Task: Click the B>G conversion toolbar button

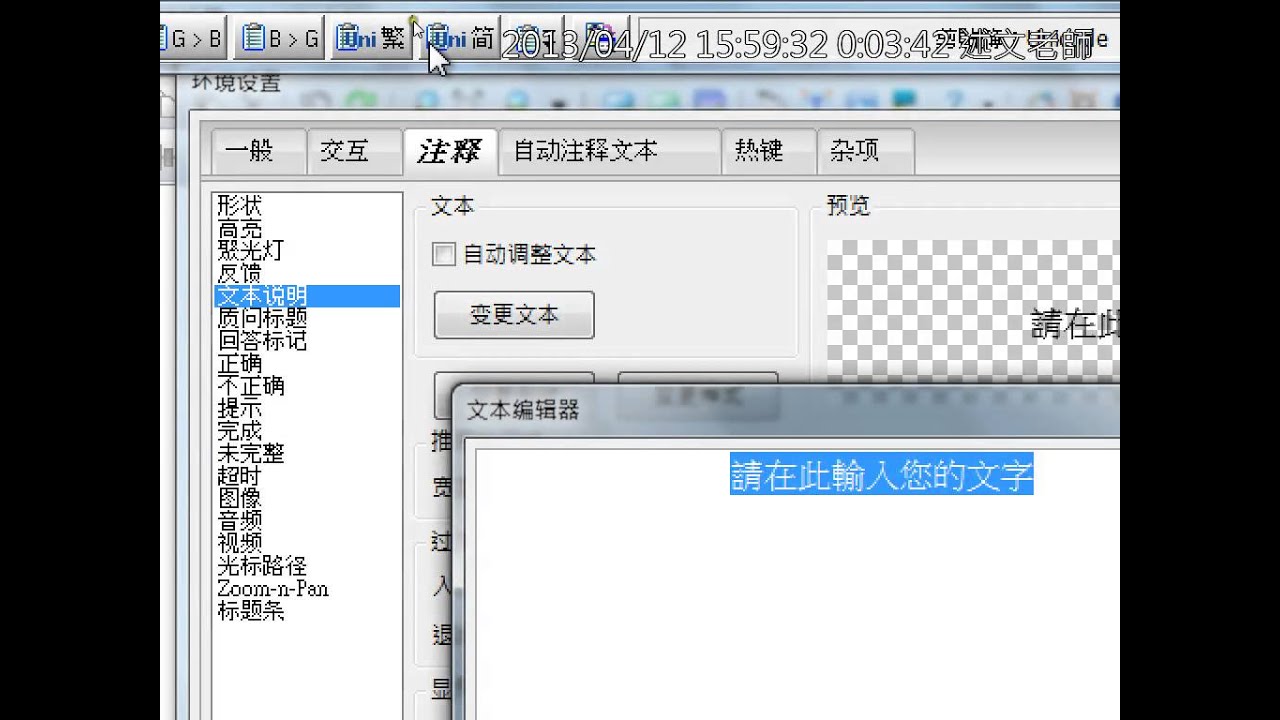Action: [280, 39]
